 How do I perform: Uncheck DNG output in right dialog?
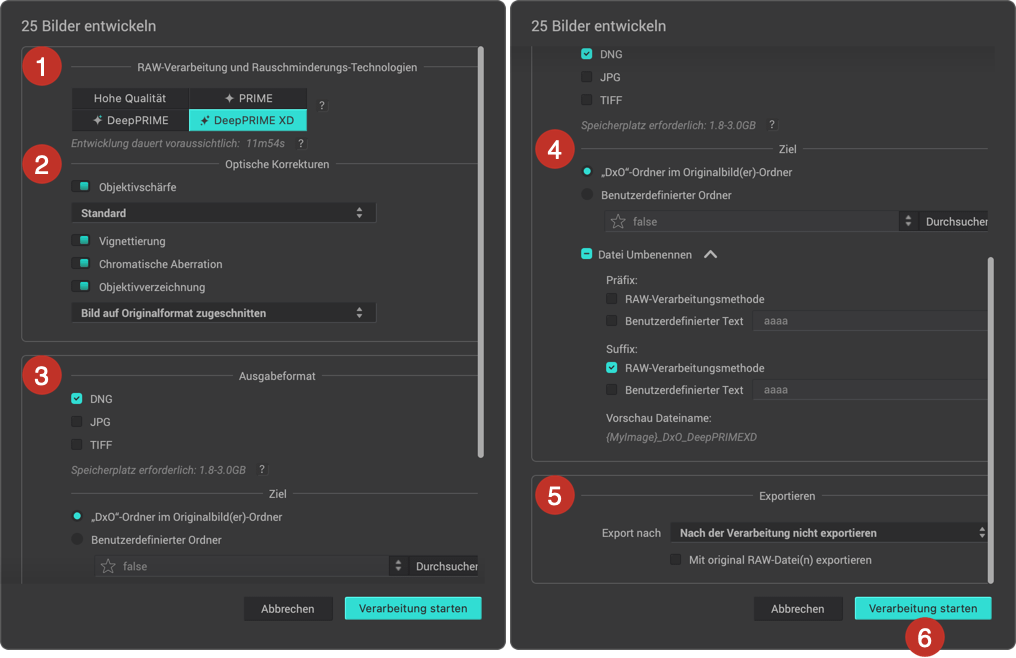[587, 54]
